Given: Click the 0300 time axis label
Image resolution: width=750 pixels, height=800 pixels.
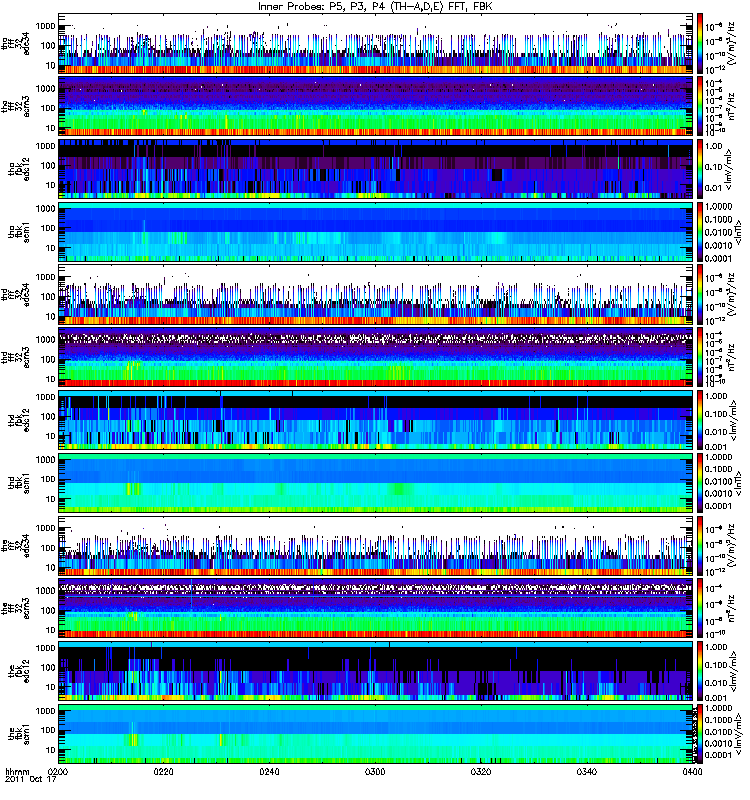Looking at the screenshot, I should coord(375,771).
